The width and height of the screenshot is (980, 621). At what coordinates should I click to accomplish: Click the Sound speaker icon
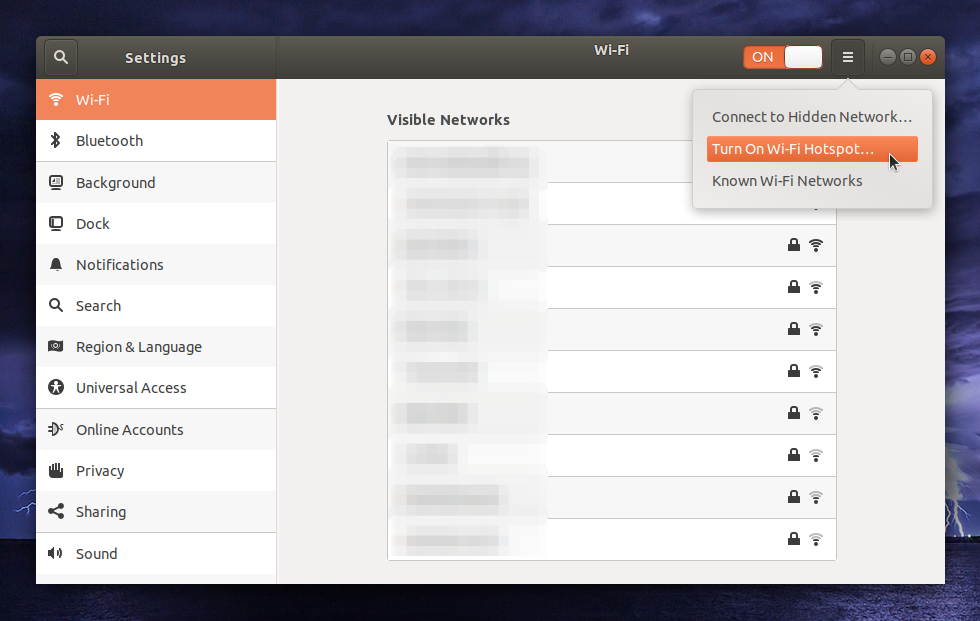tap(56, 553)
